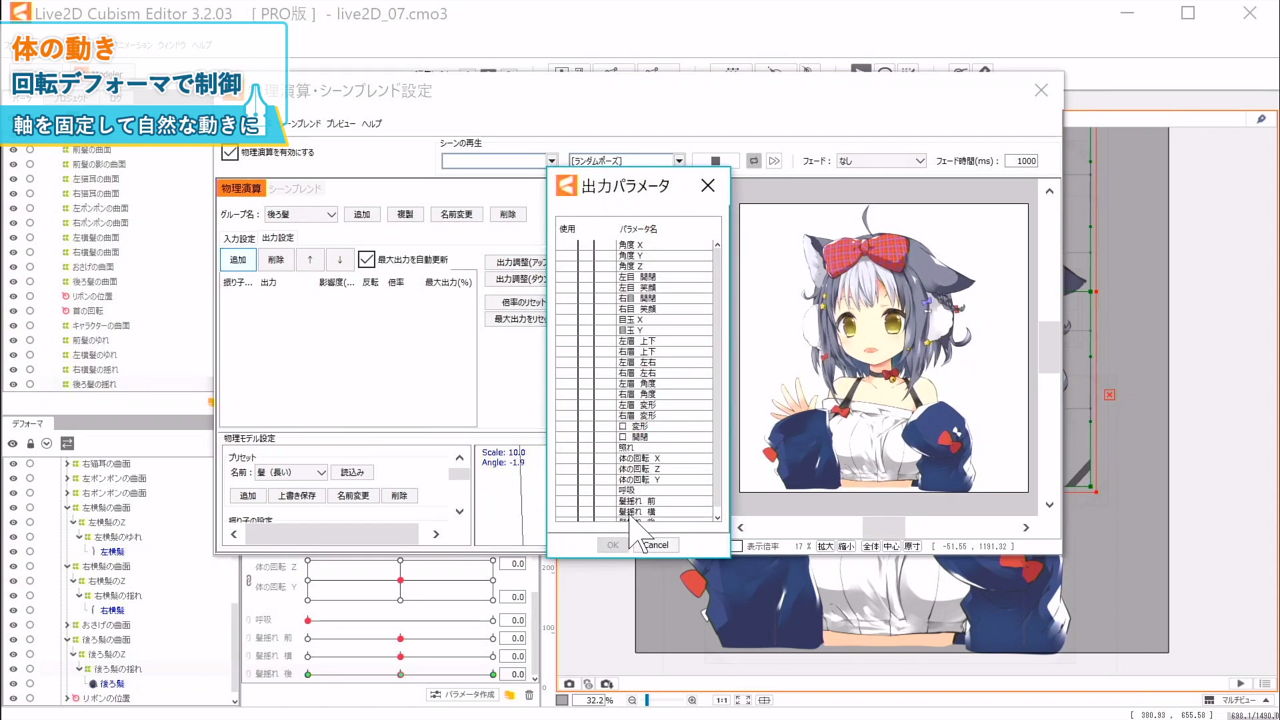The height and width of the screenshot is (720, 1280).
Task: Toggle the lock circle for 右横髪の曲面
Action: point(30,566)
